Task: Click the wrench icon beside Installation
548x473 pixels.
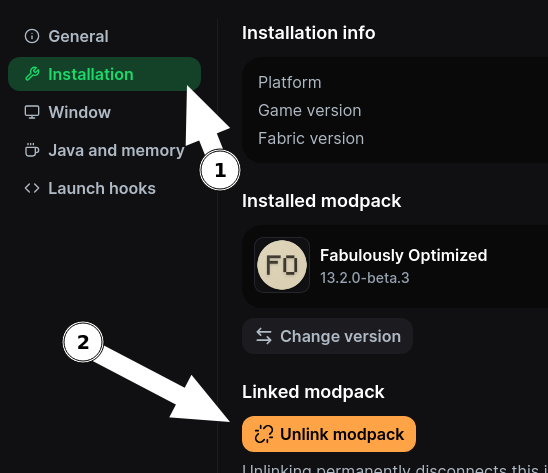Action: [x=32, y=74]
